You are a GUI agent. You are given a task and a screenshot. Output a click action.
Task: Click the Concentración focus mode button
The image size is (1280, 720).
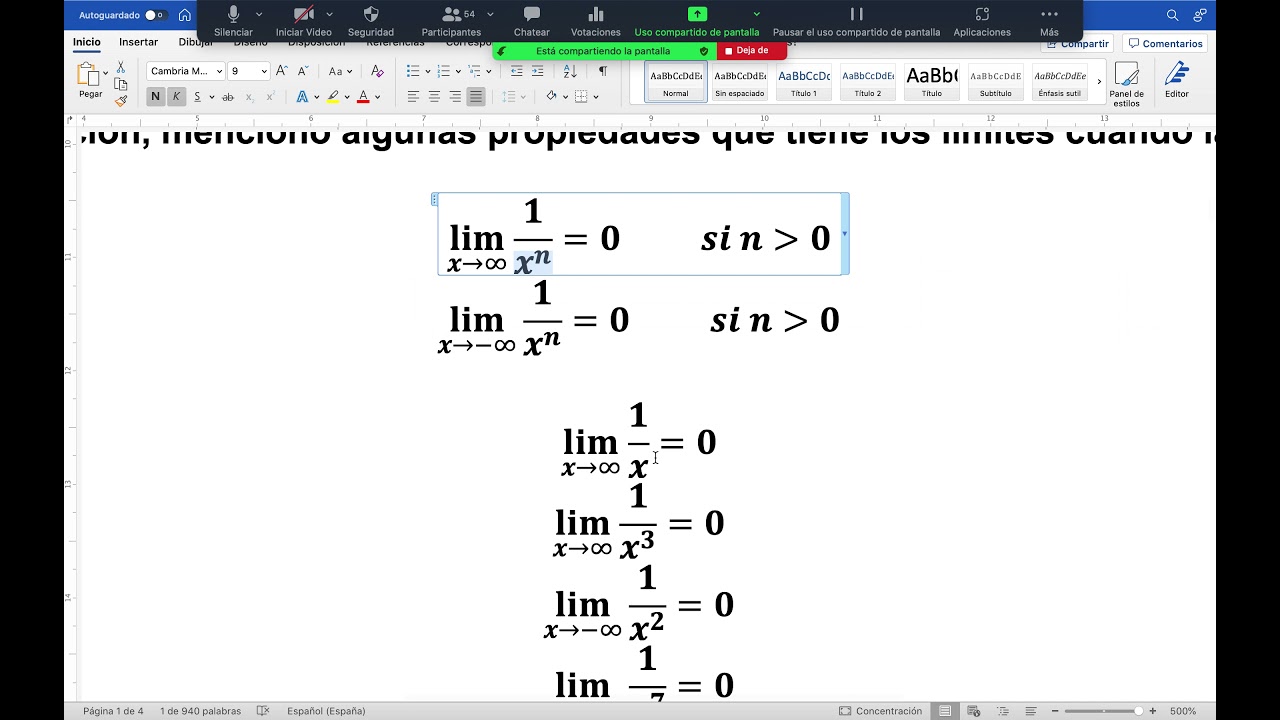881,711
